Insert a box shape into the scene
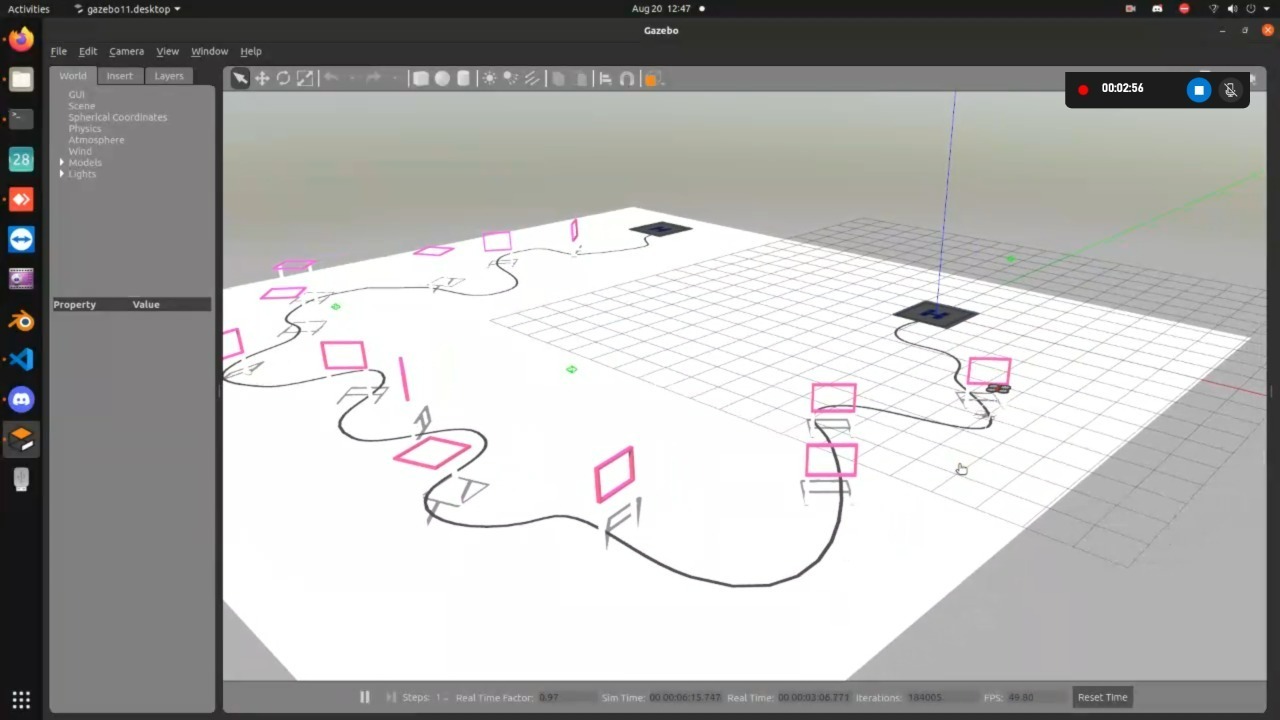Image resolution: width=1280 pixels, height=720 pixels. click(420, 78)
